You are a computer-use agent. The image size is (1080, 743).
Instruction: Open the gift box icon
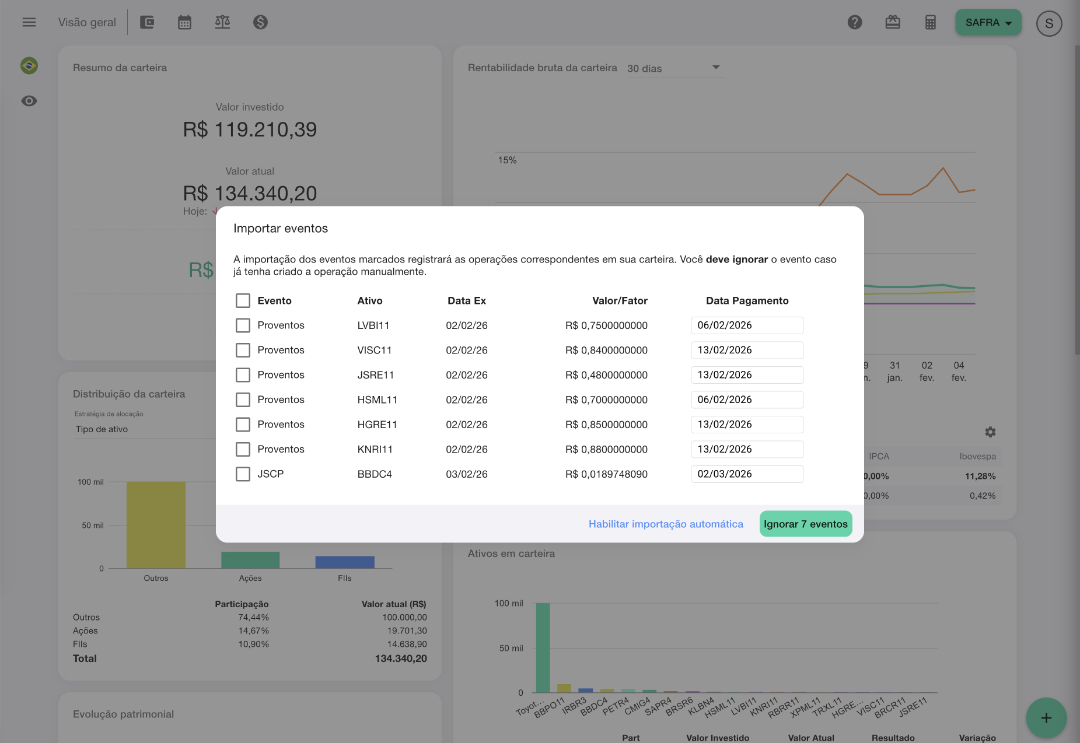click(893, 22)
